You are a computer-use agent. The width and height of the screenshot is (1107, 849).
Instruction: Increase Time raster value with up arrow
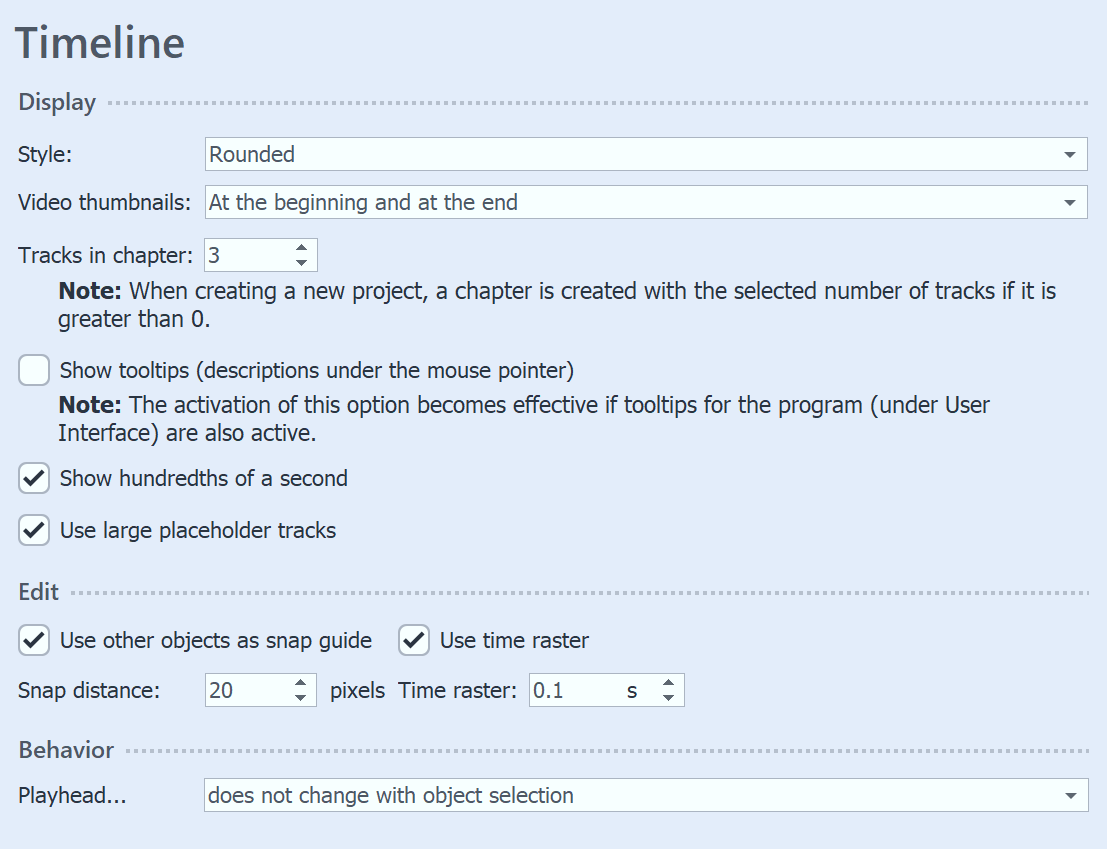click(669, 683)
